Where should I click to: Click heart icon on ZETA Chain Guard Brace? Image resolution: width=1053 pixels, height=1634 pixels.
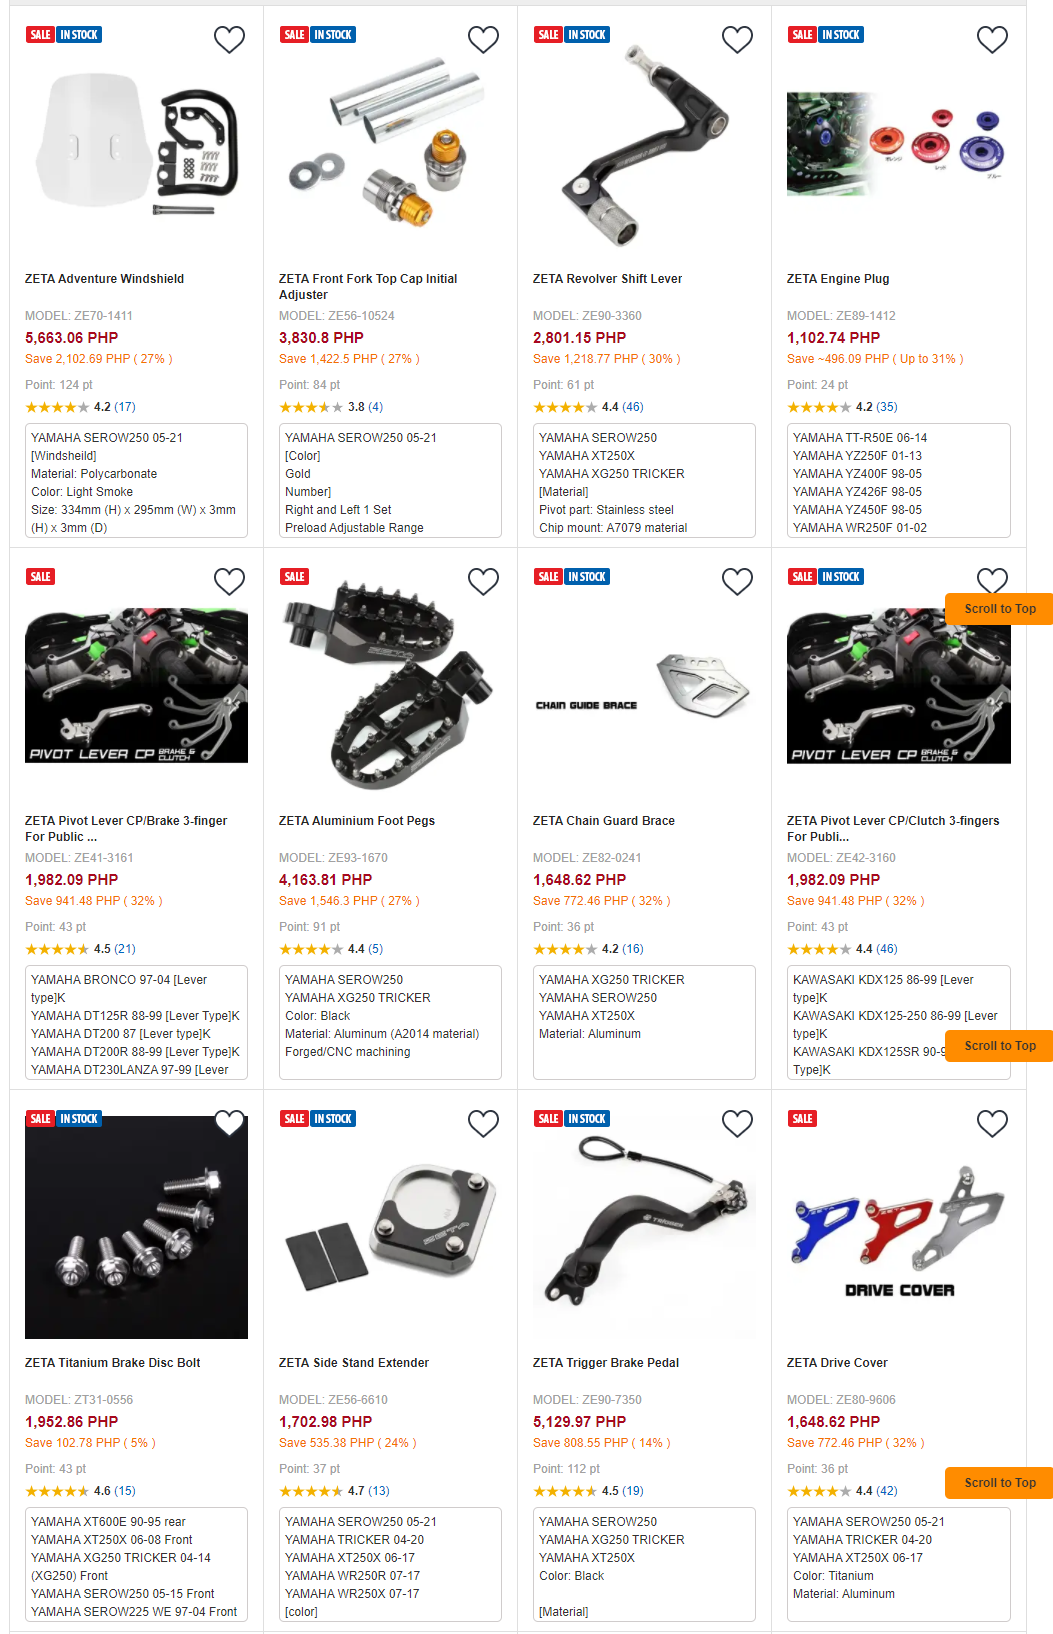738,581
